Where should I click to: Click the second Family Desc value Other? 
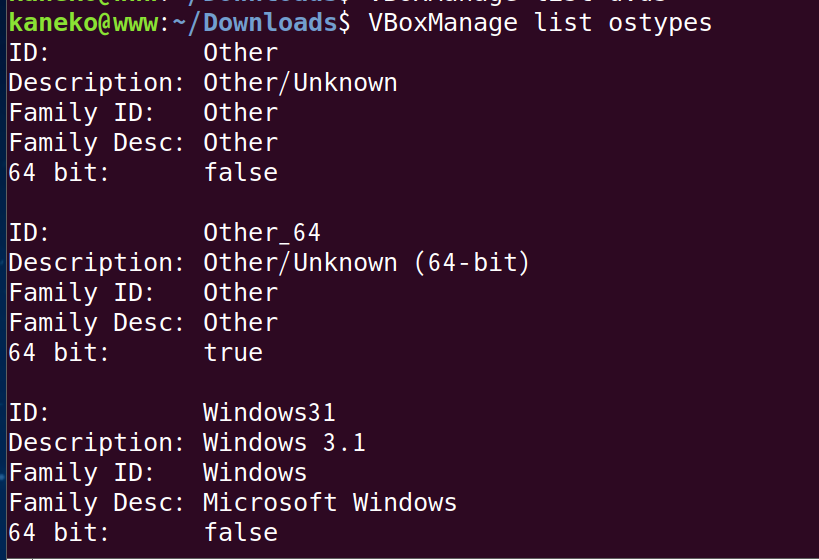[x=241, y=323]
